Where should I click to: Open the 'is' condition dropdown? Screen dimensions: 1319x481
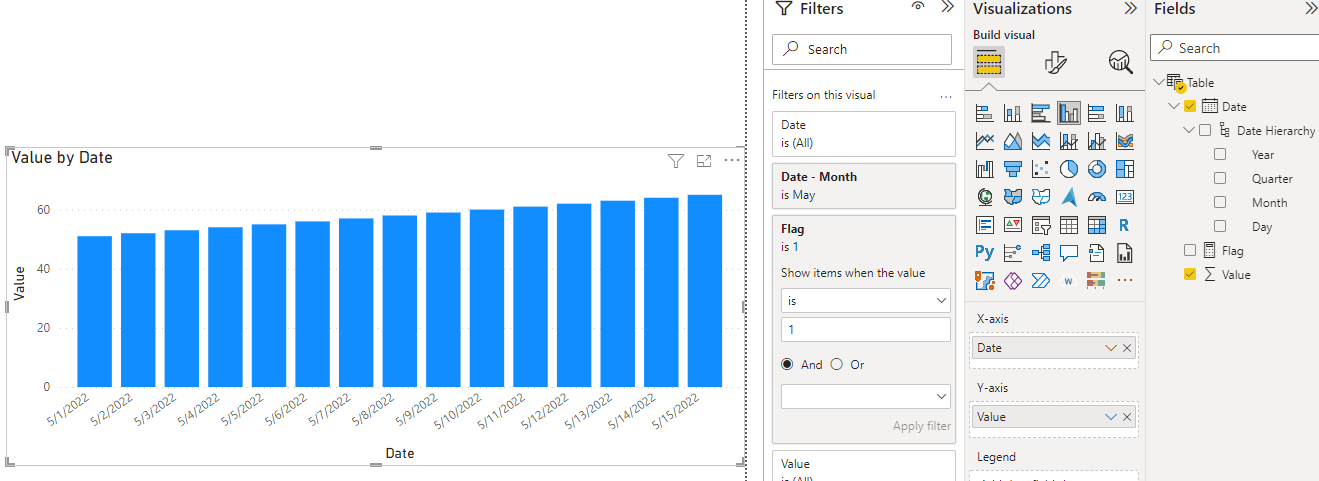coord(866,300)
